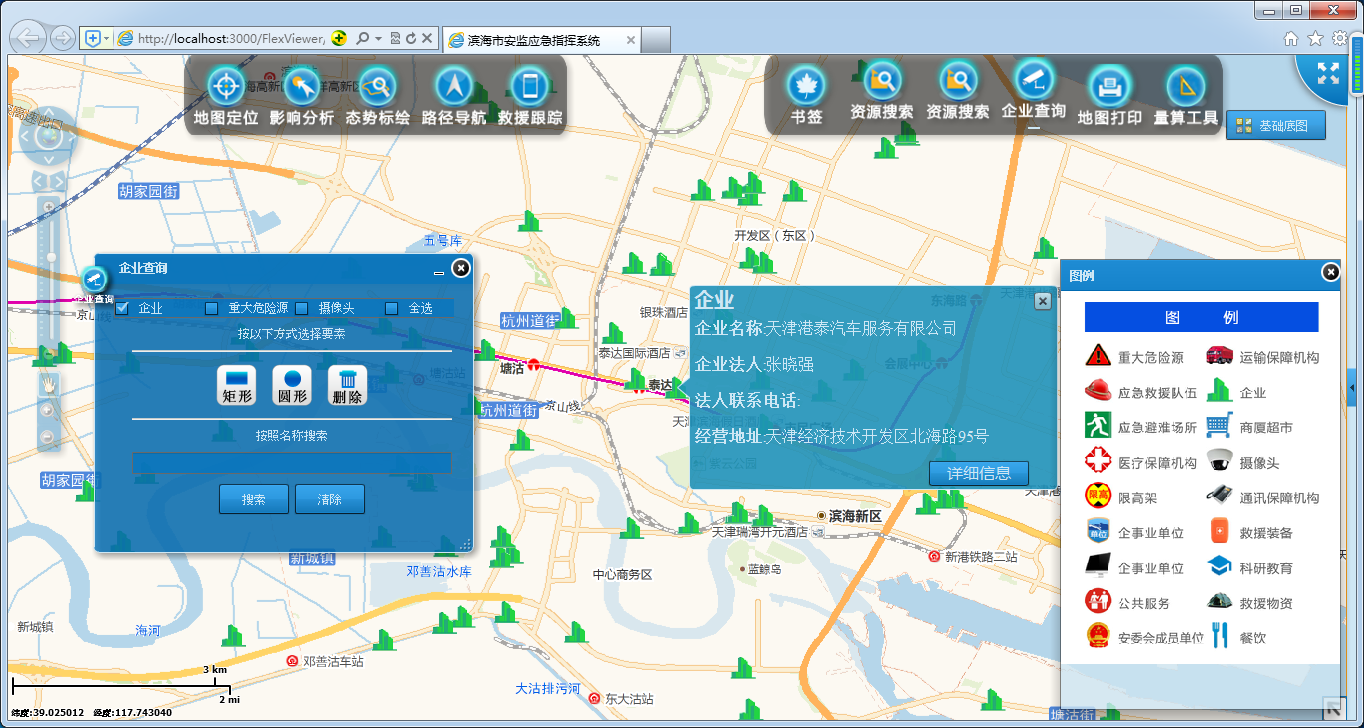Refresh the page in the address bar
This screenshot has width=1364, height=728.
pyautogui.click(x=410, y=39)
